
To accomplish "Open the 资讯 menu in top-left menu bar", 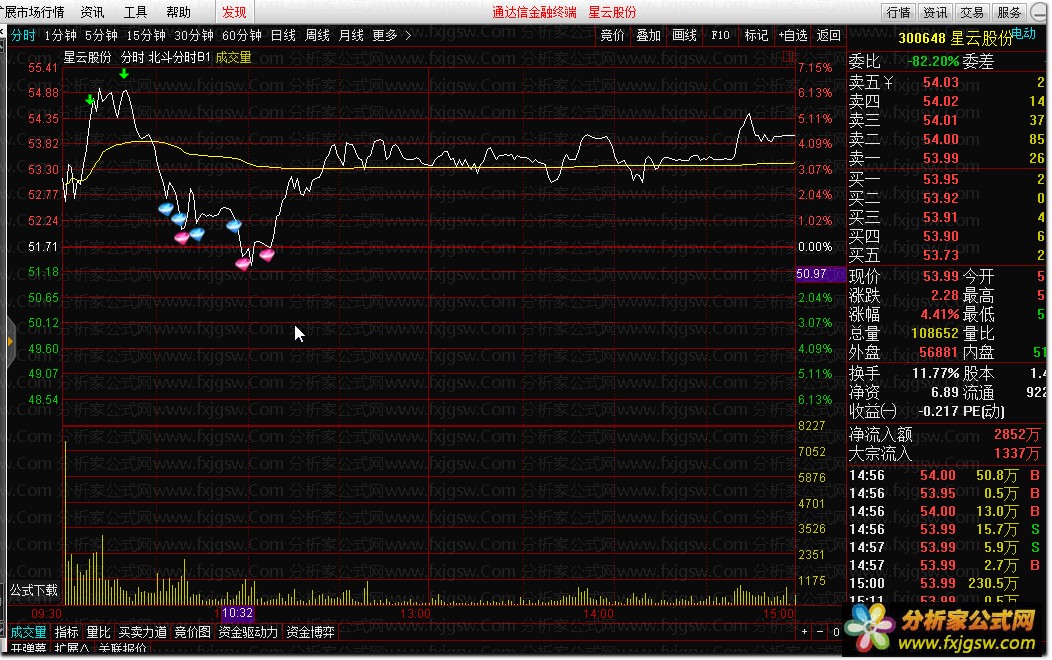I will click(x=92, y=12).
